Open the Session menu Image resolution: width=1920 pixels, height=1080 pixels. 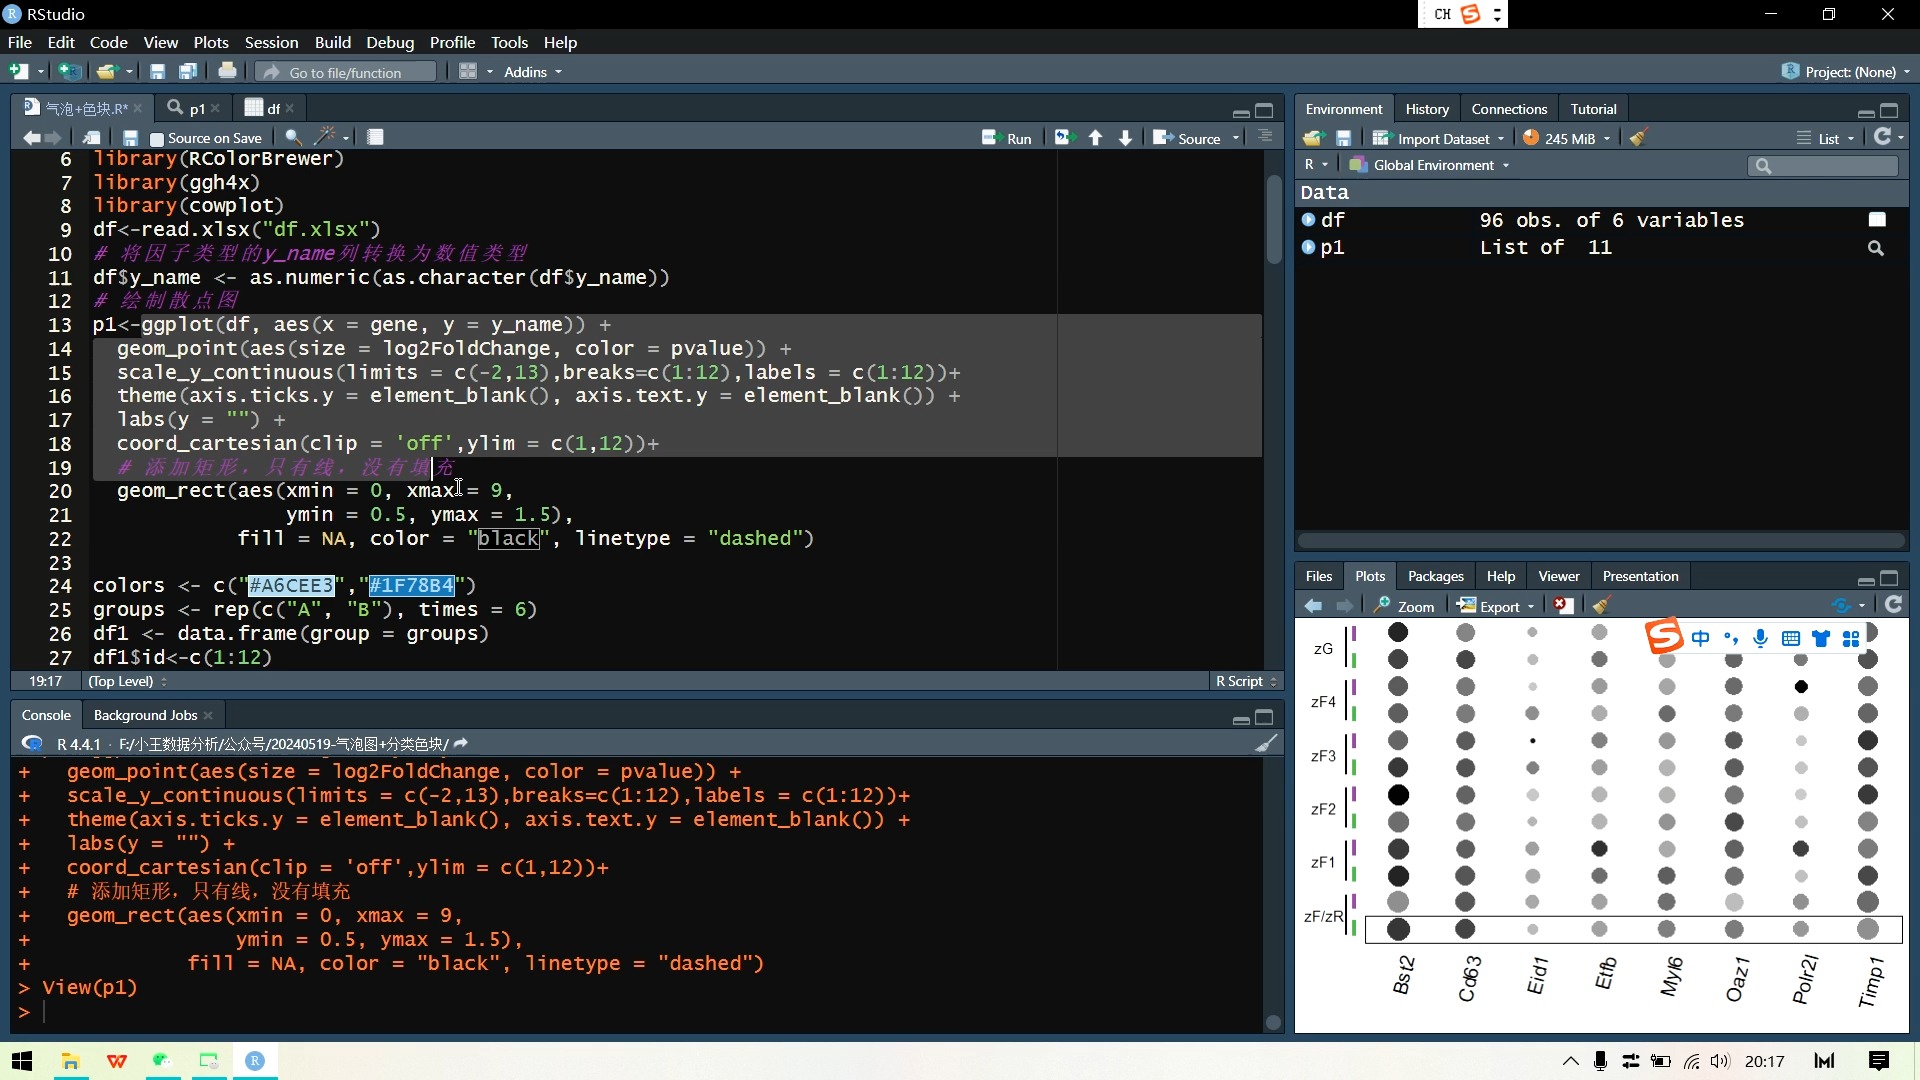pos(271,42)
